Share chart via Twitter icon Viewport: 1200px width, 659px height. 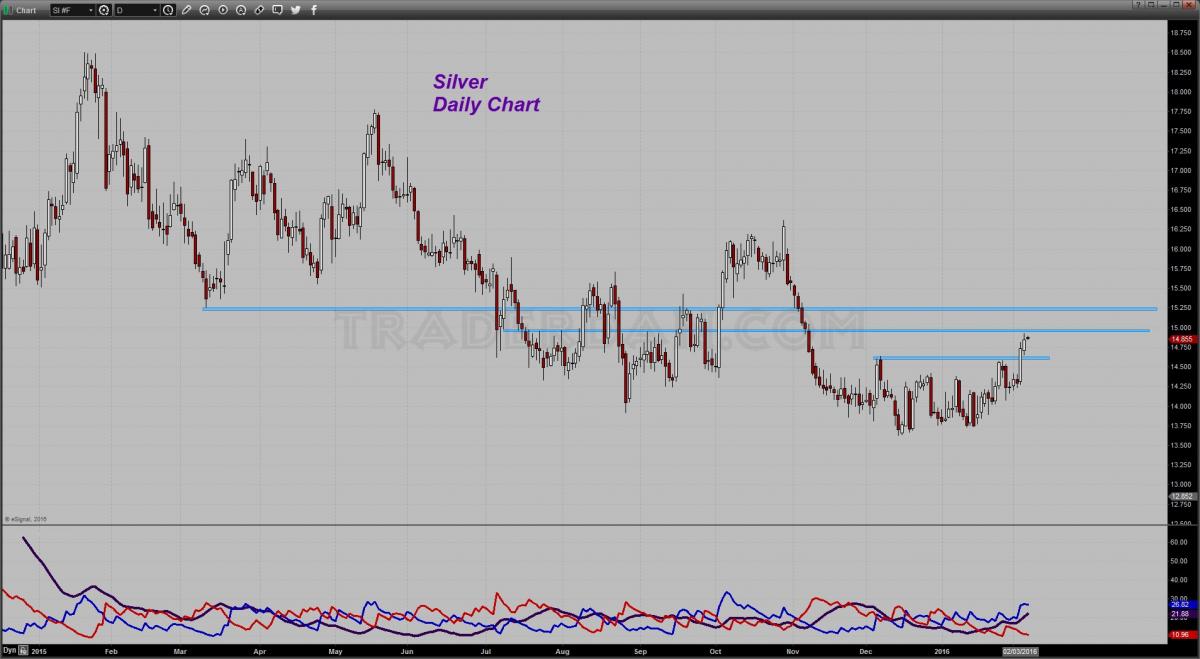pos(296,10)
